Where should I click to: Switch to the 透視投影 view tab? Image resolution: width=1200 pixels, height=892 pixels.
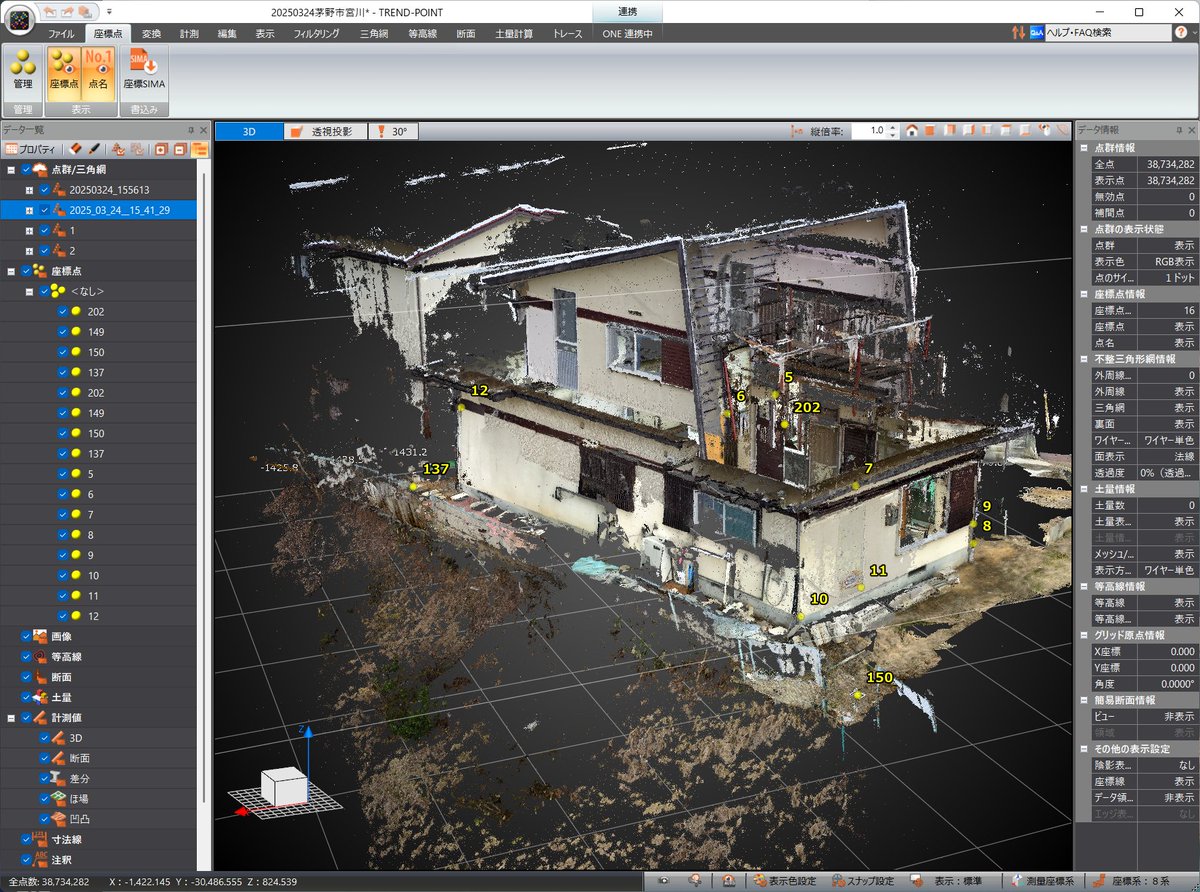click(x=325, y=131)
